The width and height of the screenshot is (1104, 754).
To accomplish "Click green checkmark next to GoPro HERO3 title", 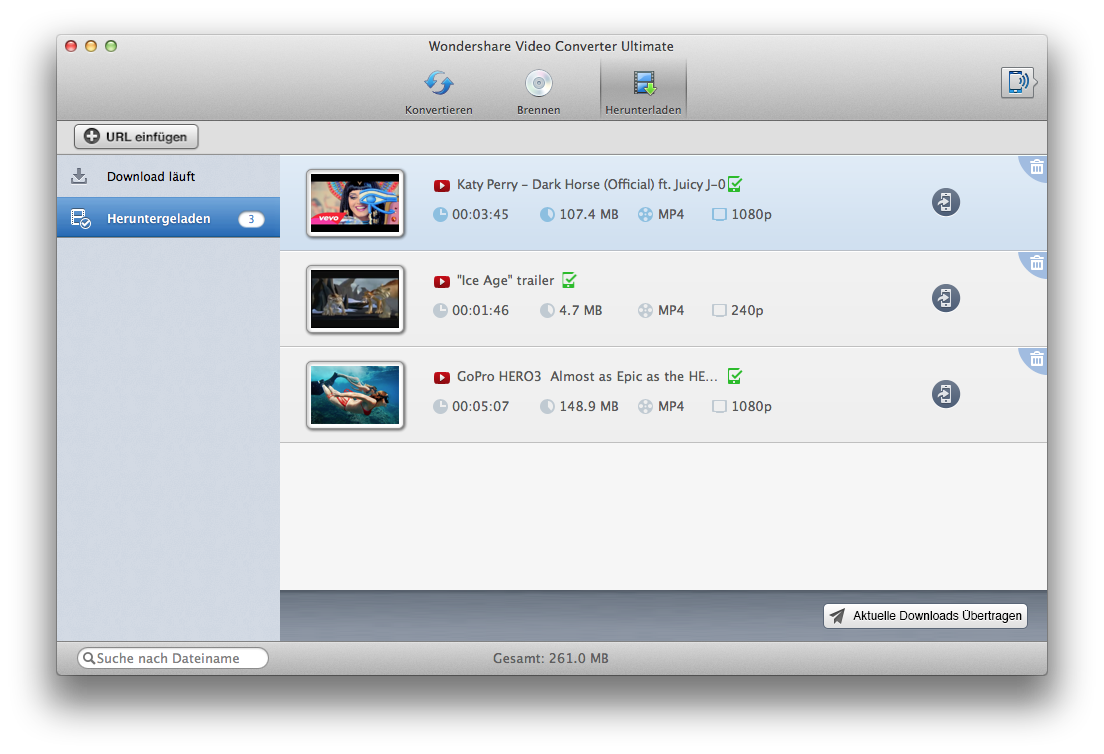I will (x=735, y=376).
